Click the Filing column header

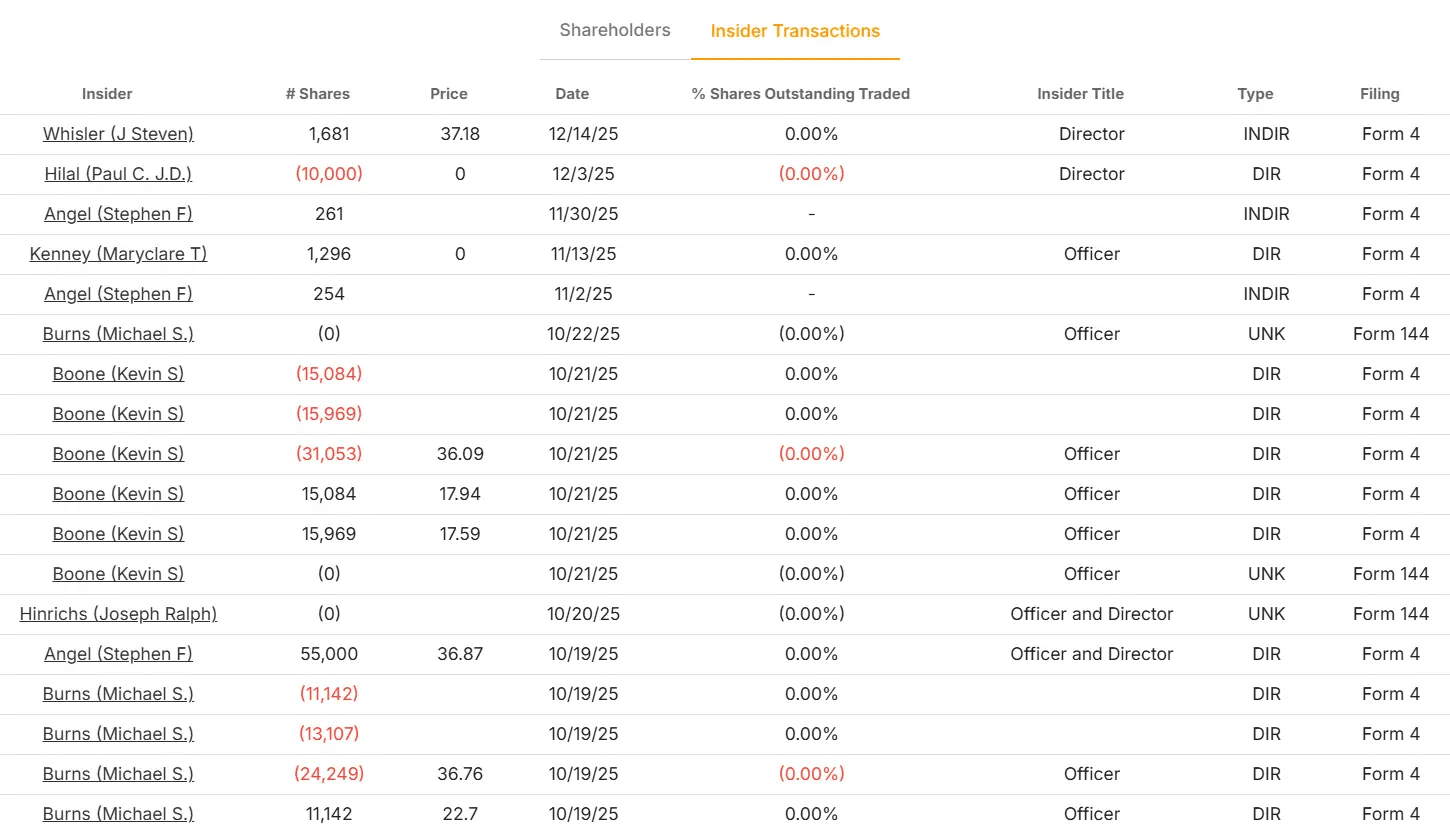click(x=1380, y=94)
